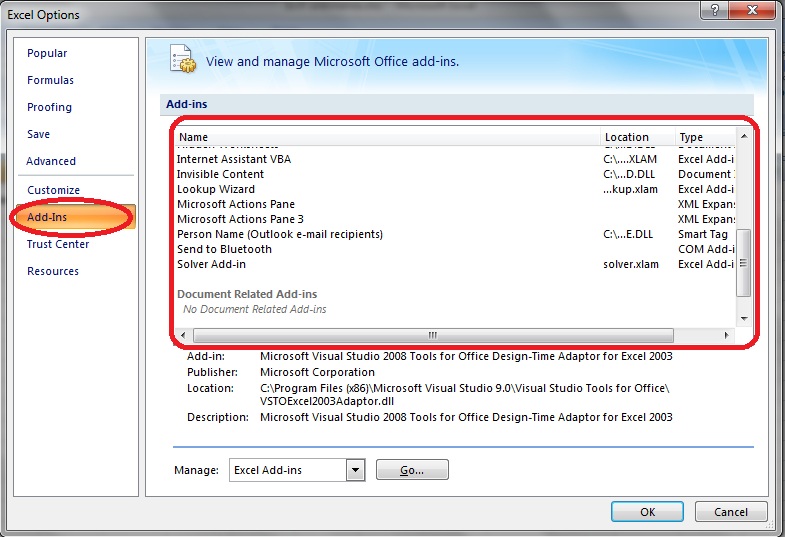Open the Trust Center category
Viewport: 785px width, 537px height.
pos(58,244)
